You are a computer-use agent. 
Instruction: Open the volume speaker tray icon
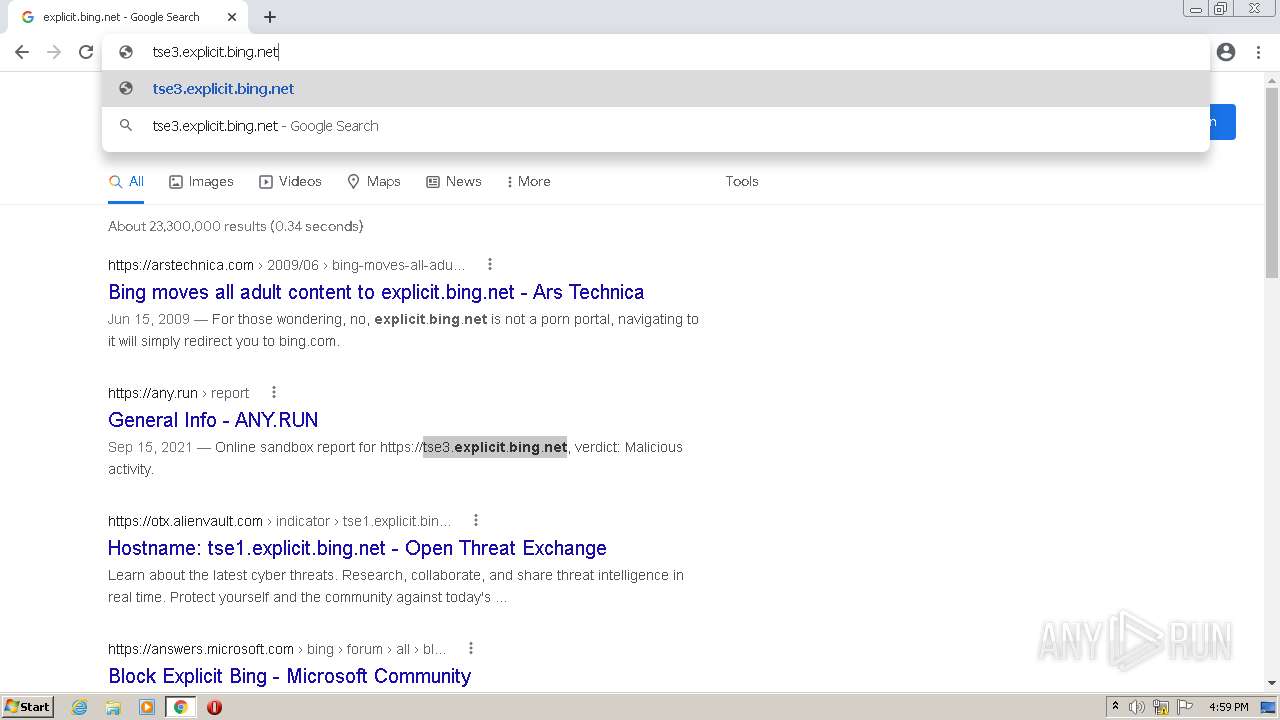[1137, 707]
